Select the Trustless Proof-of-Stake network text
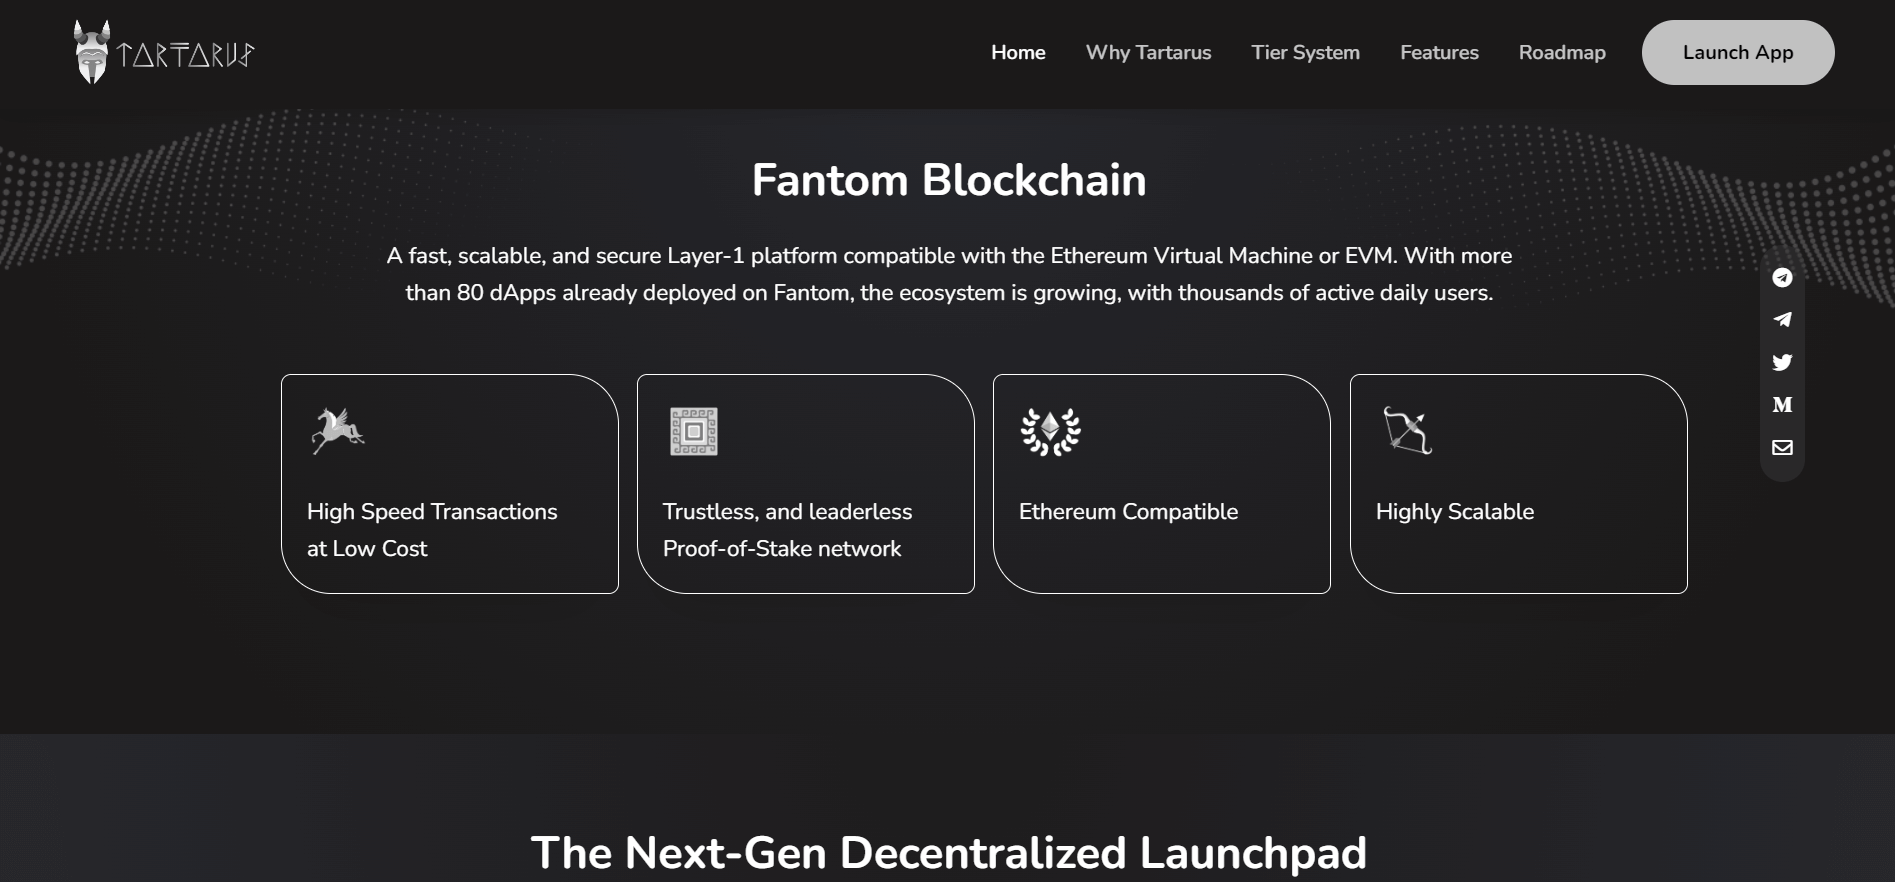Image resolution: width=1895 pixels, height=882 pixels. click(787, 530)
